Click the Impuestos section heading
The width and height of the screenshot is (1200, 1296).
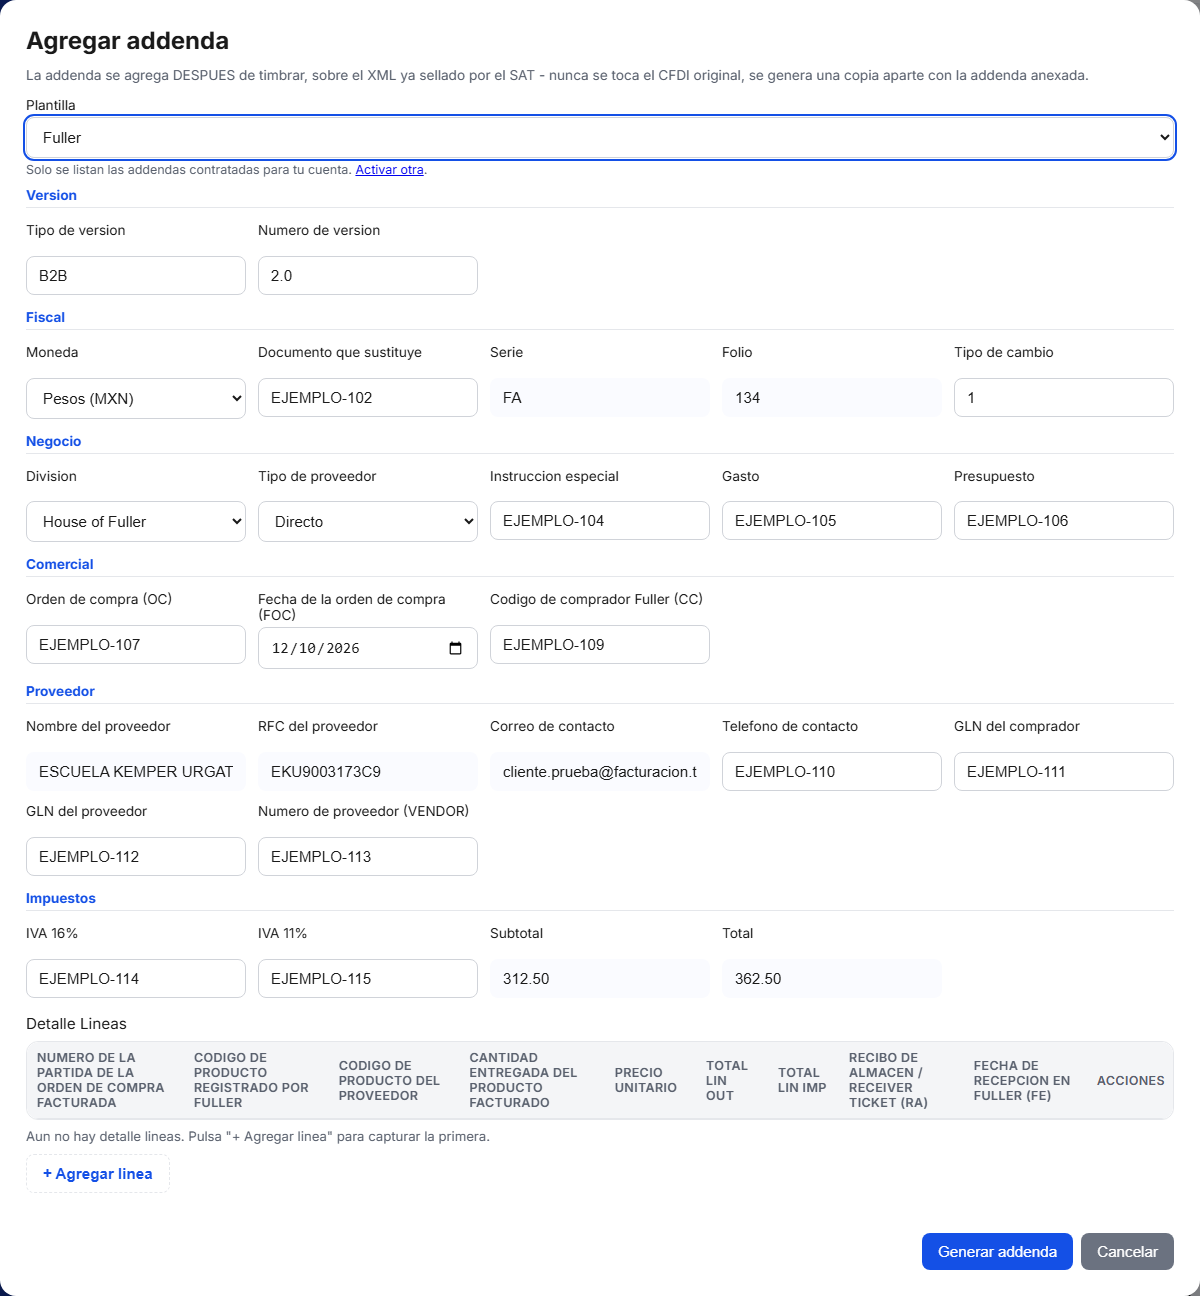click(61, 899)
